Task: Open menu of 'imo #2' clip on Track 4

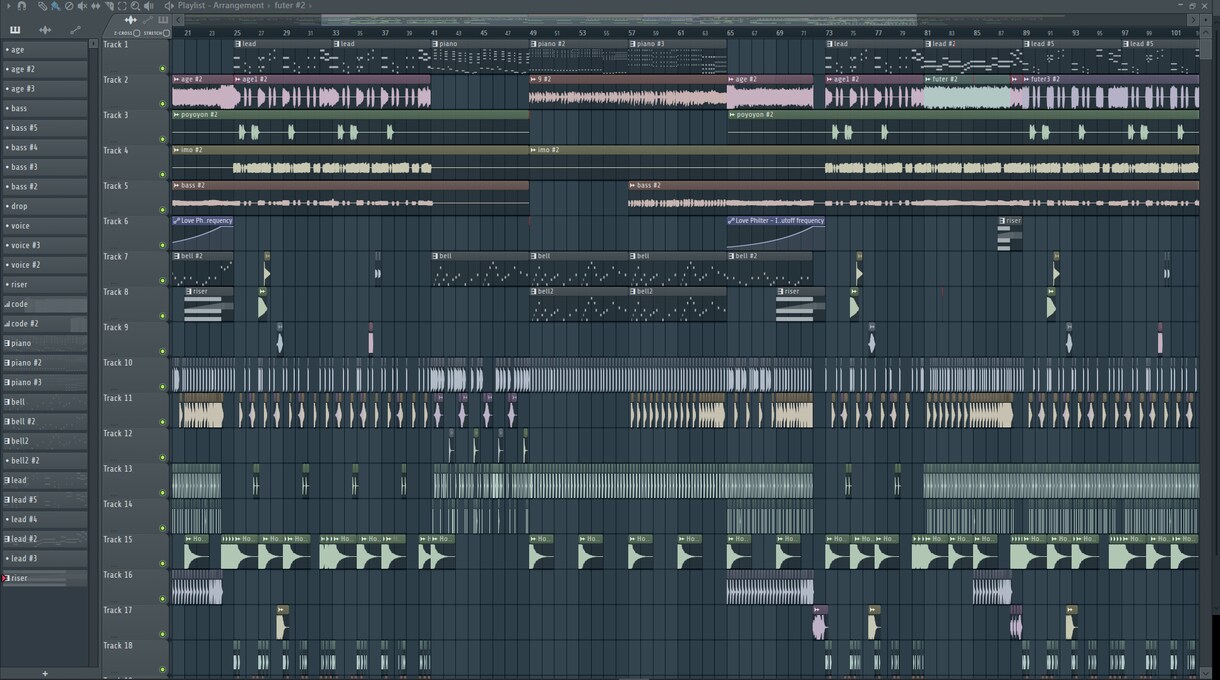Action: pyautogui.click(x=177, y=150)
